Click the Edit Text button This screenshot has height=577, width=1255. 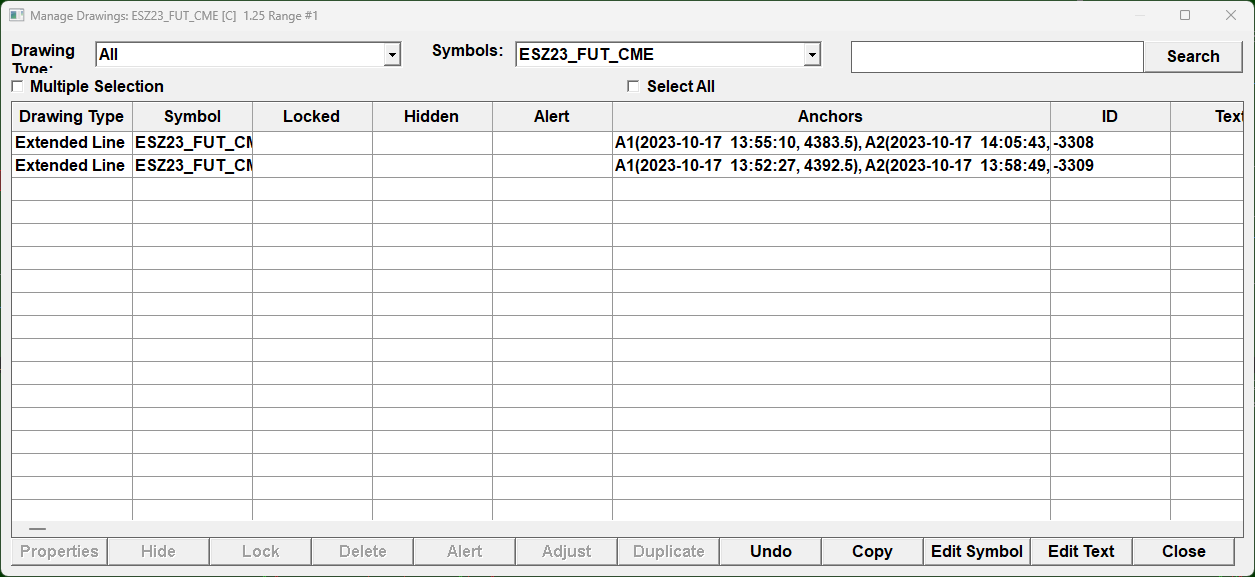(x=1081, y=552)
